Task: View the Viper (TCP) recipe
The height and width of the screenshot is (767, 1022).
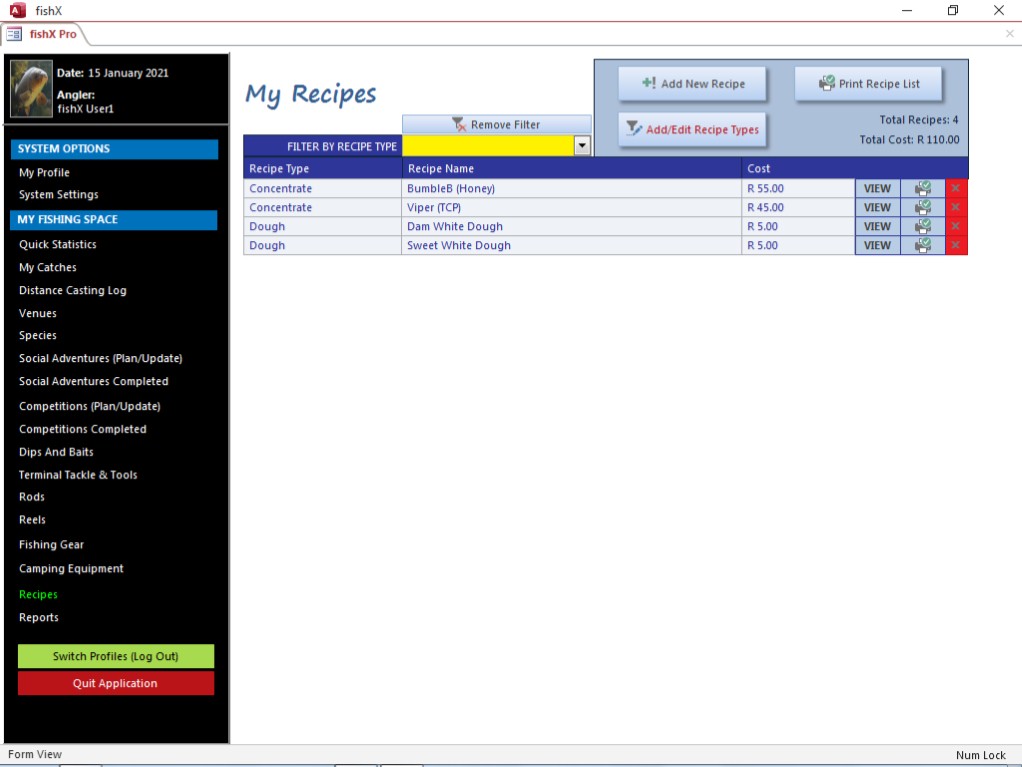Action: click(877, 207)
